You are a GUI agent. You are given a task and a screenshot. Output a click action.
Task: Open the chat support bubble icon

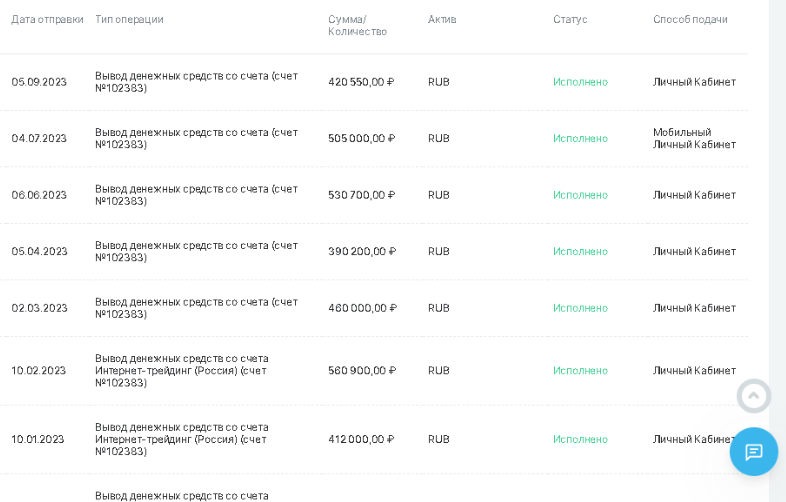click(x=753, y=452)
